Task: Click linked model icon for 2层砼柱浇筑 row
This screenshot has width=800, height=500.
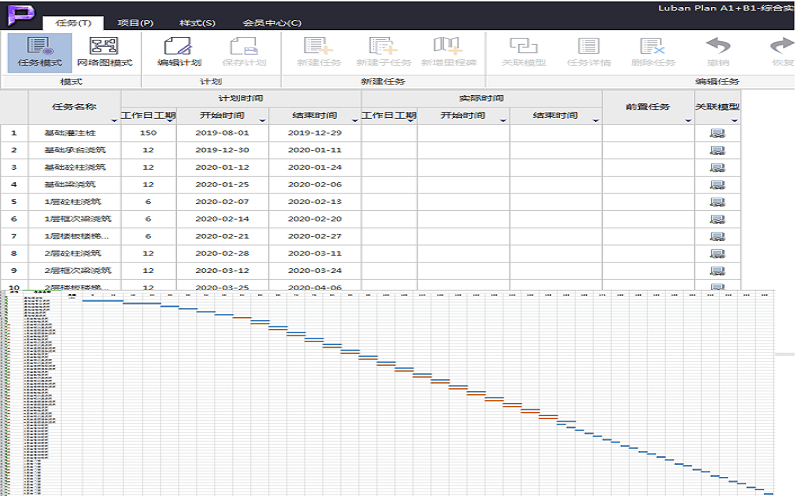Action: pyautogui.click(x=717, y=254)
